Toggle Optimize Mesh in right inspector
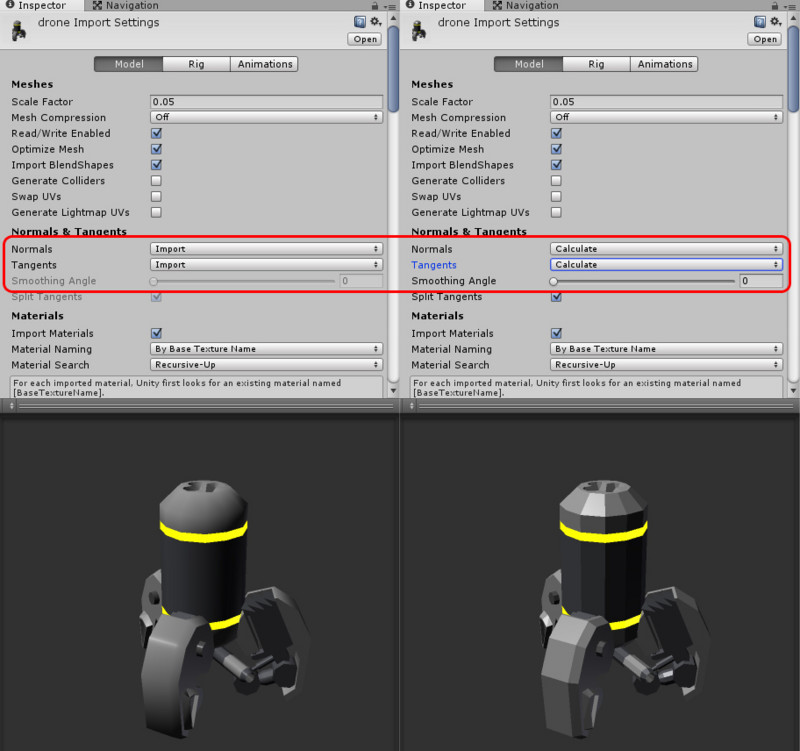Viewport: 800px width, 751px height. tap(557, 149)
